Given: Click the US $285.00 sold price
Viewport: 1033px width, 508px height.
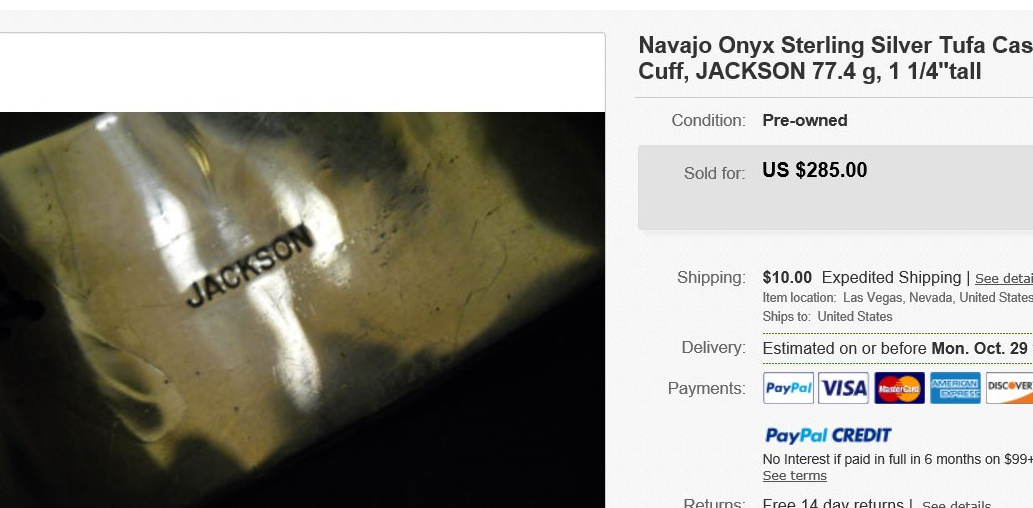Looking at the screenshot, I should pos(814,170).
